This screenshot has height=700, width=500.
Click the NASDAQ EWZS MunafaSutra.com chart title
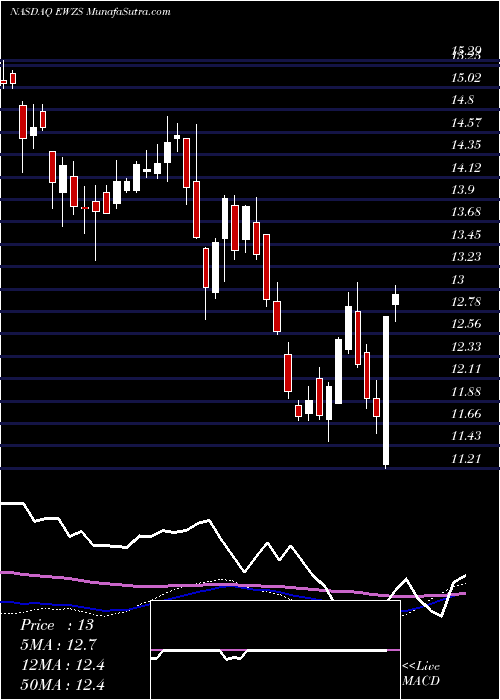(x=90, y=12)
